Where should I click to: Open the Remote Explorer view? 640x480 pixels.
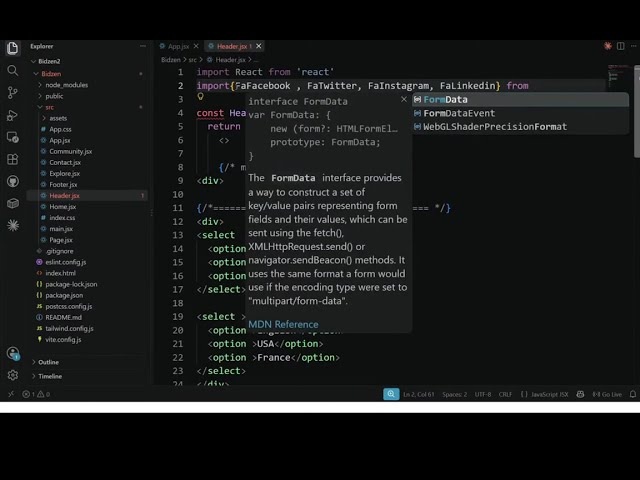(13, 137)
